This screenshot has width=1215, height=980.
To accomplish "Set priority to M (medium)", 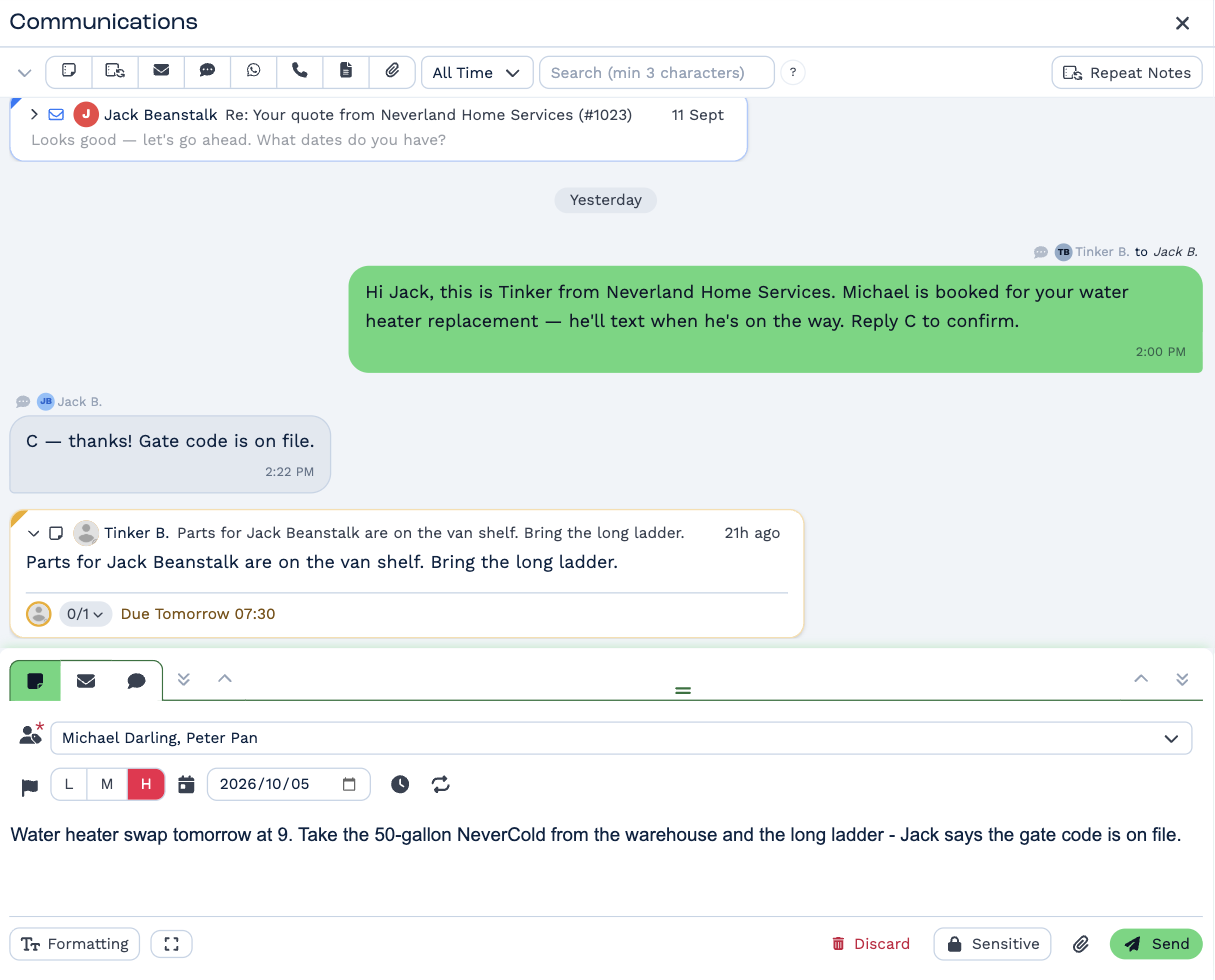I will [107, 785].
